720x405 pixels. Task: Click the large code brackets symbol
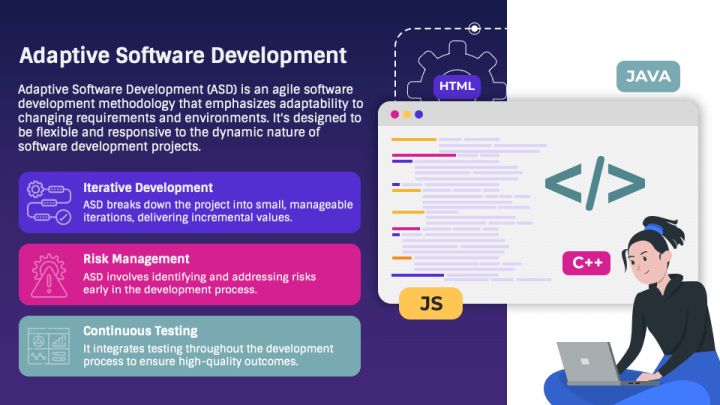pos(595,184)
